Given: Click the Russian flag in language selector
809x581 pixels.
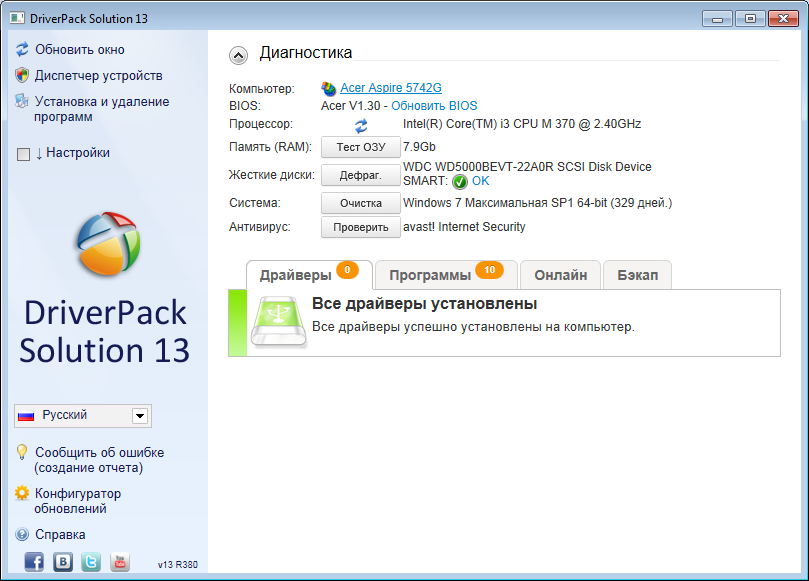Looking at the screenshot, I should click(26, 416).
